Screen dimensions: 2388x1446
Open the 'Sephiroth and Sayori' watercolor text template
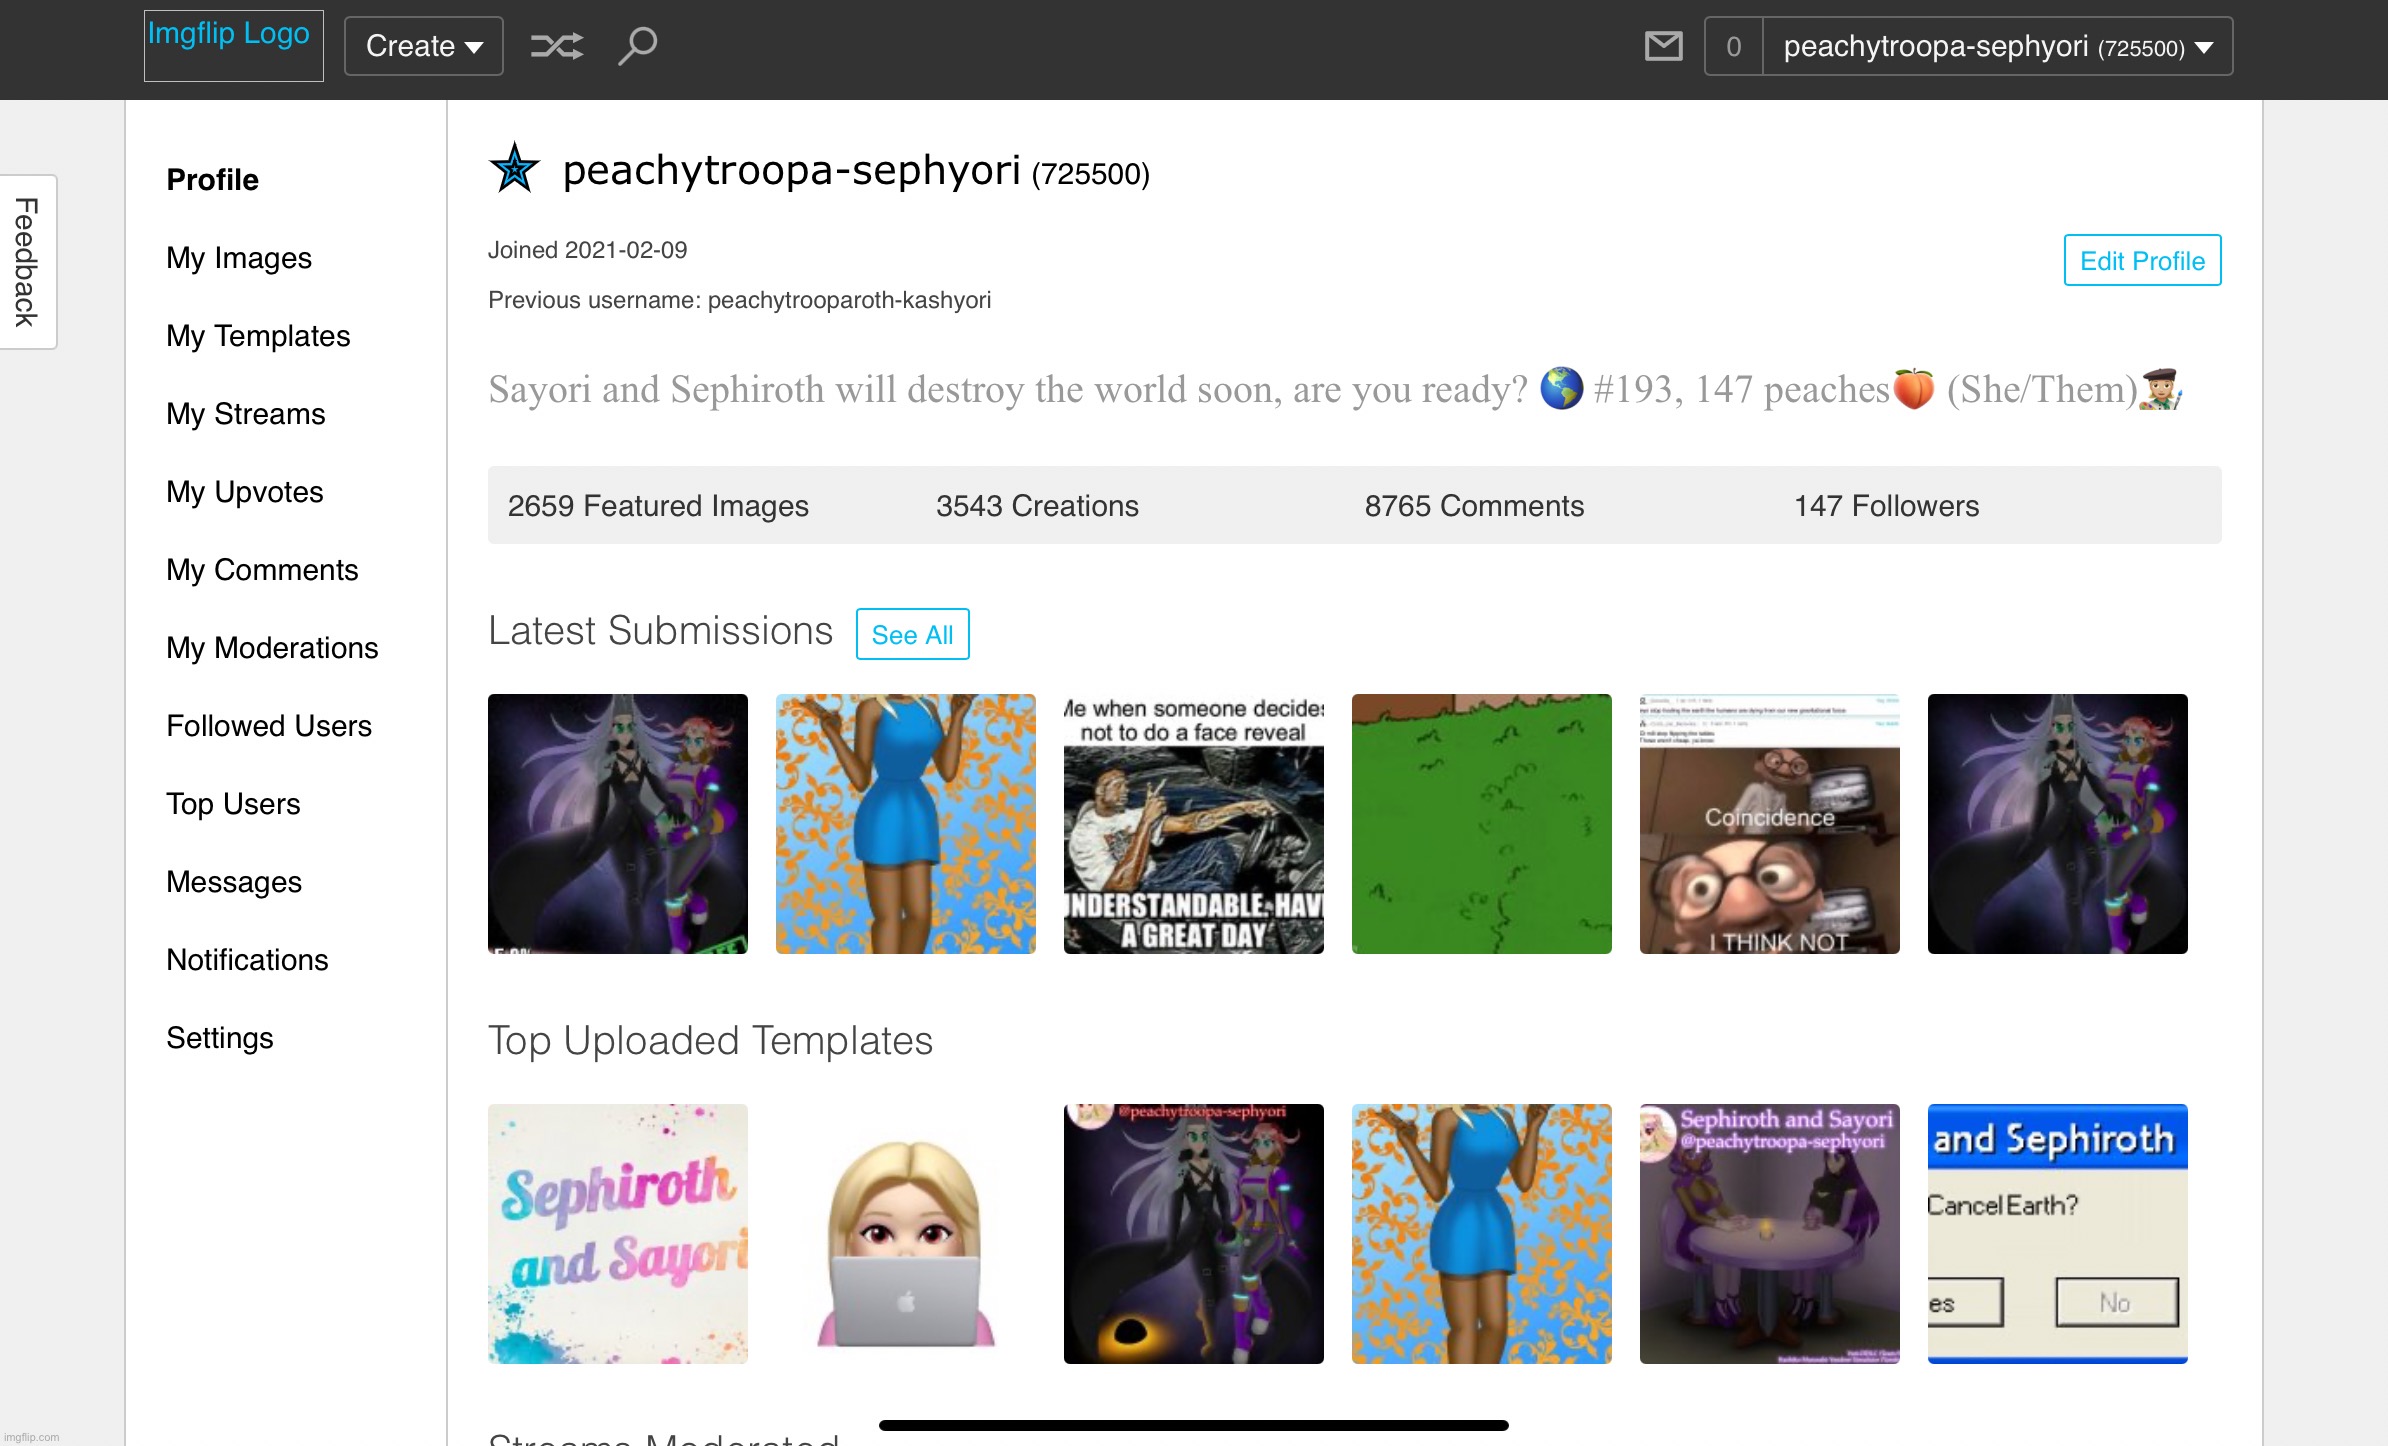click(618, 1234)
